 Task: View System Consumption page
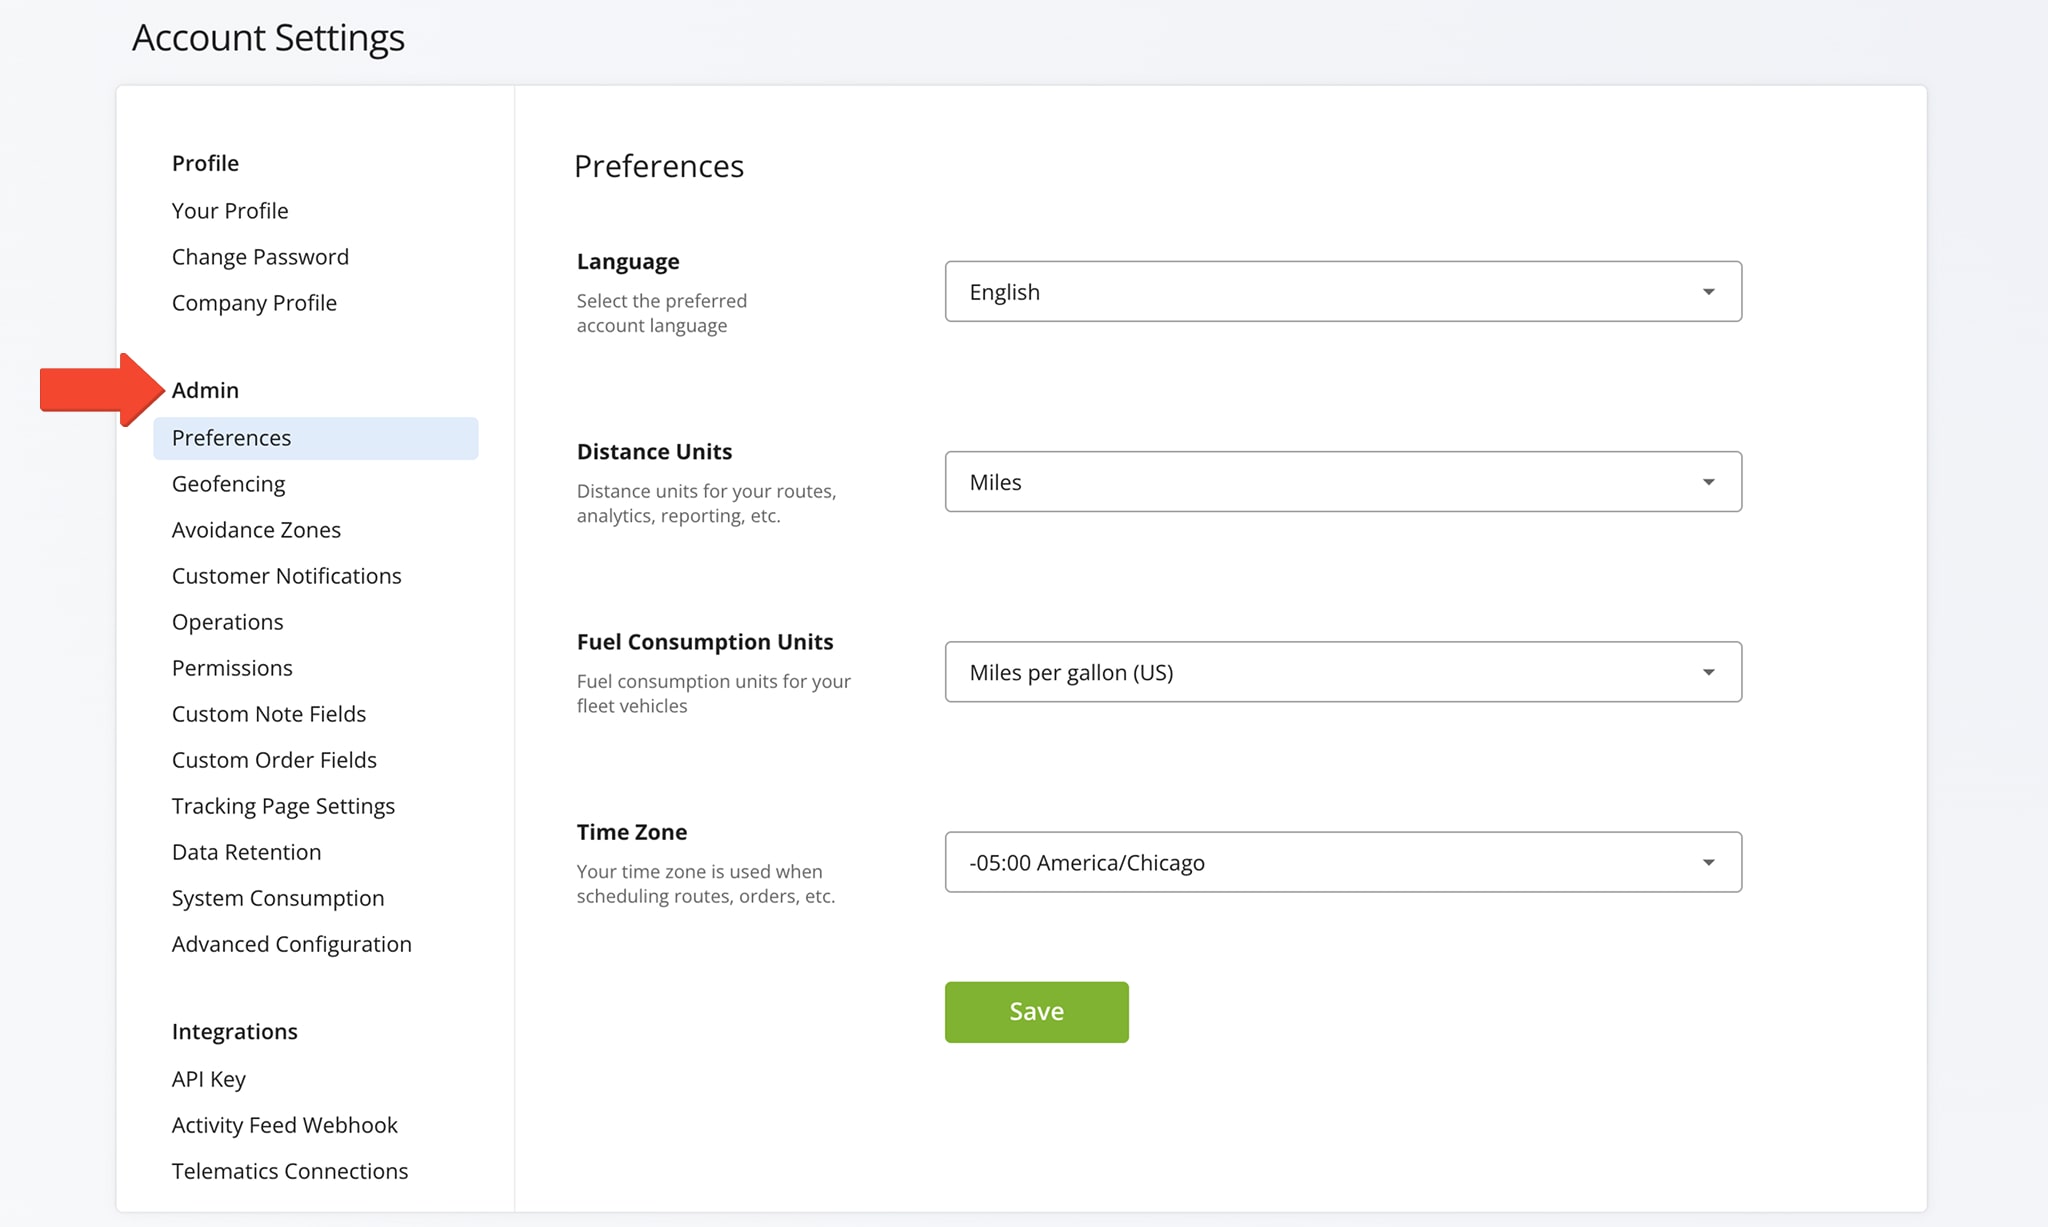coord(278,897)
